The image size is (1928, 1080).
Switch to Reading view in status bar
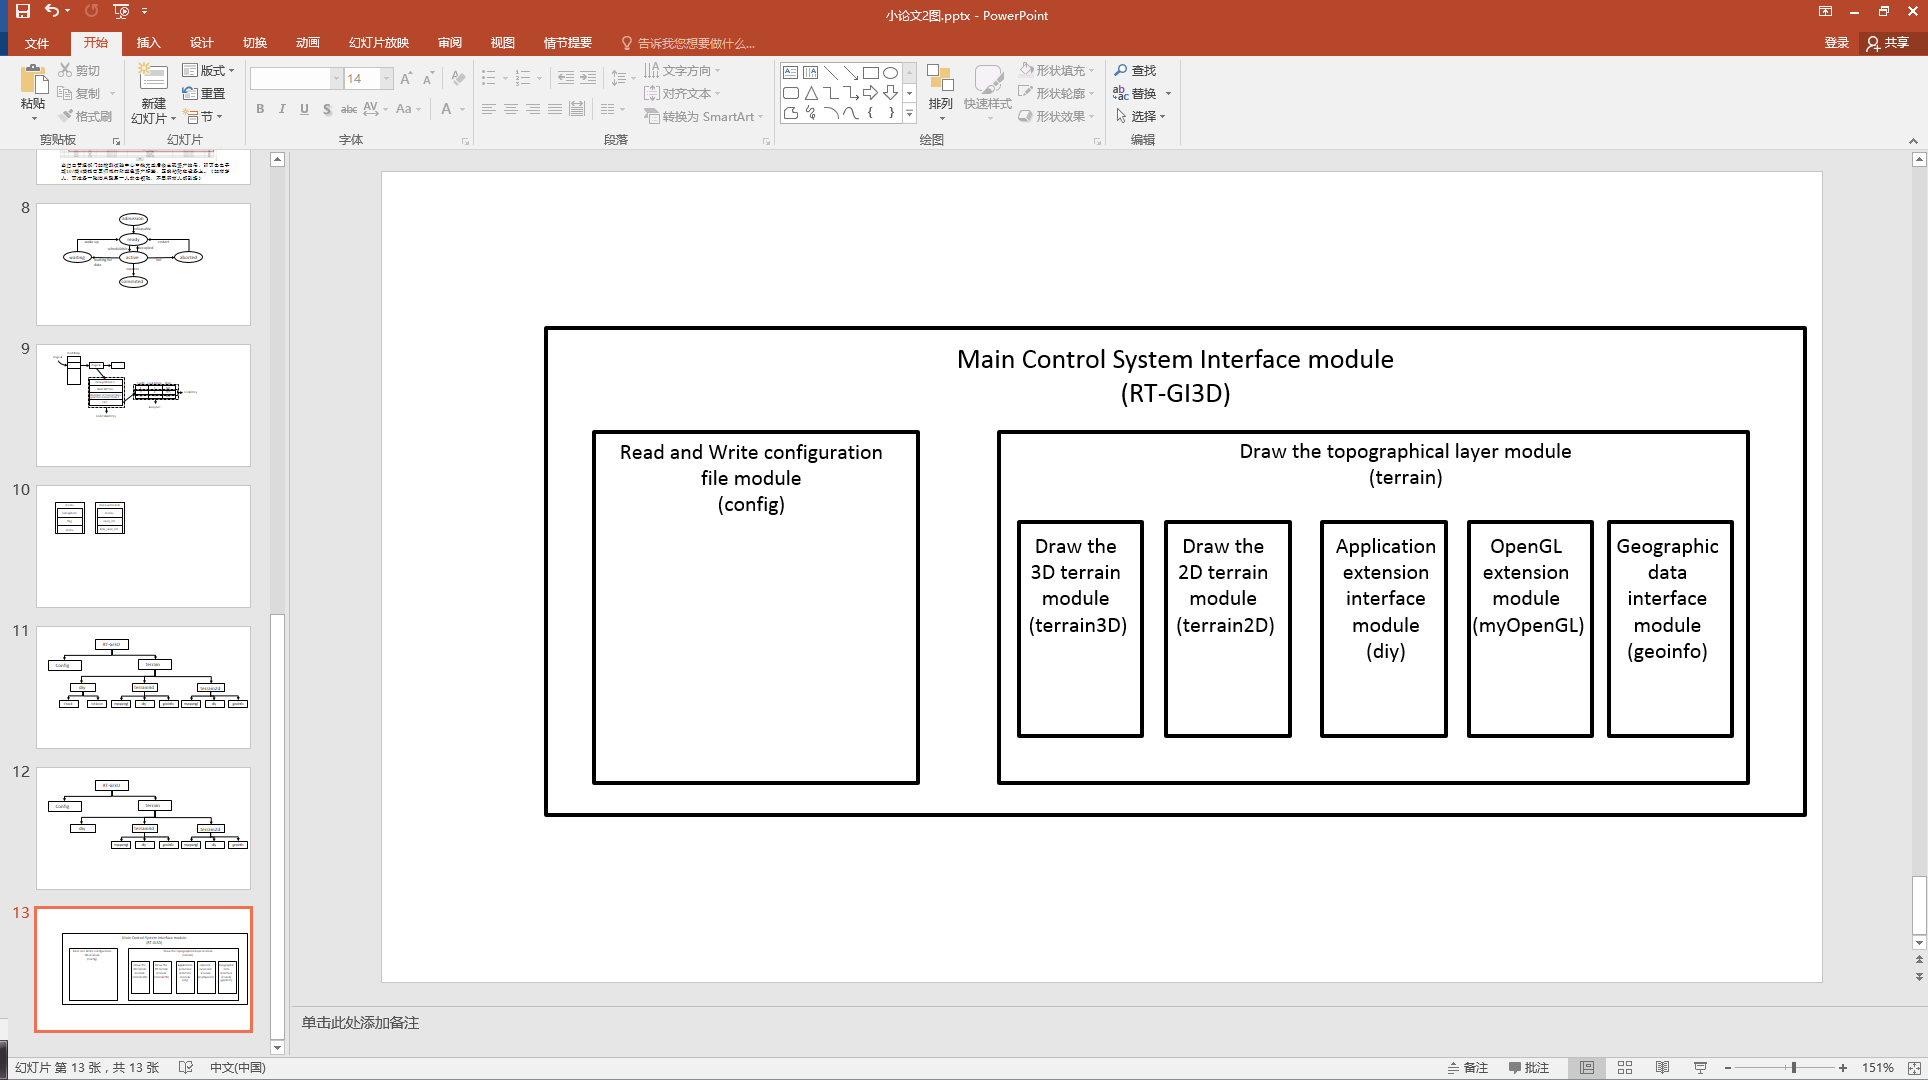point(1662,1068)
